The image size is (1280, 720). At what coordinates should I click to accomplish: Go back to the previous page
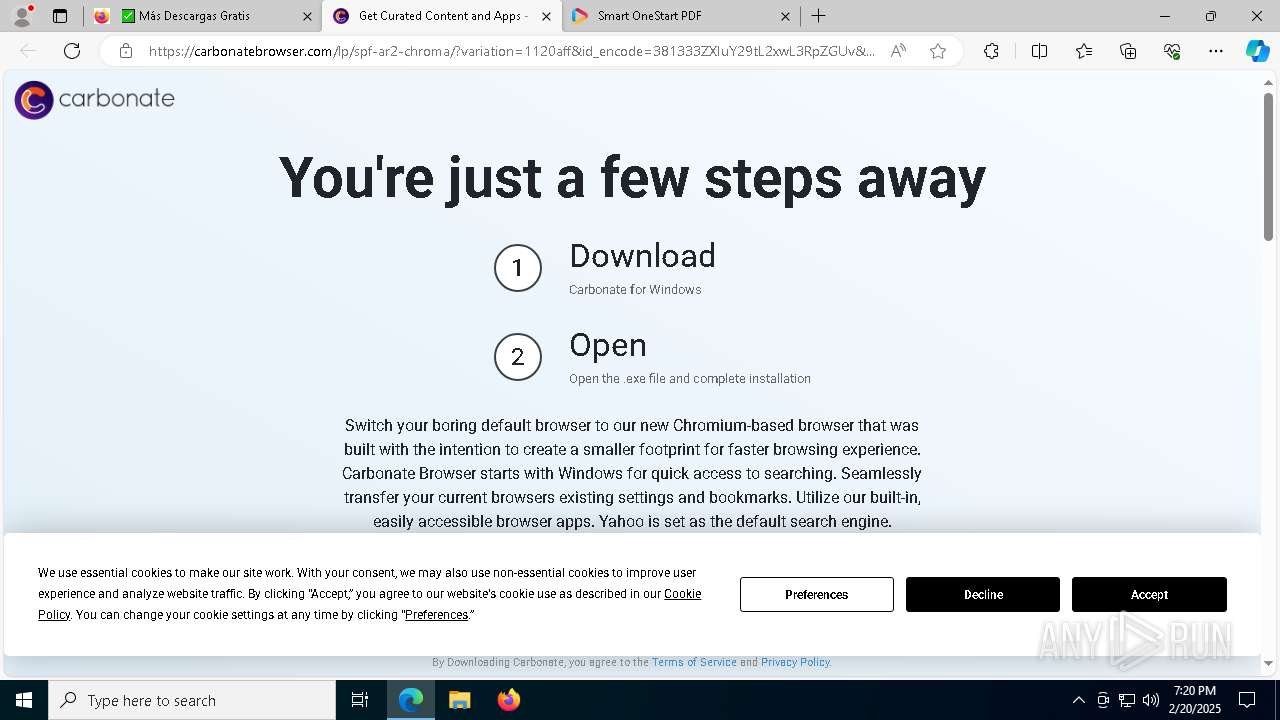[x=28, y=51]
